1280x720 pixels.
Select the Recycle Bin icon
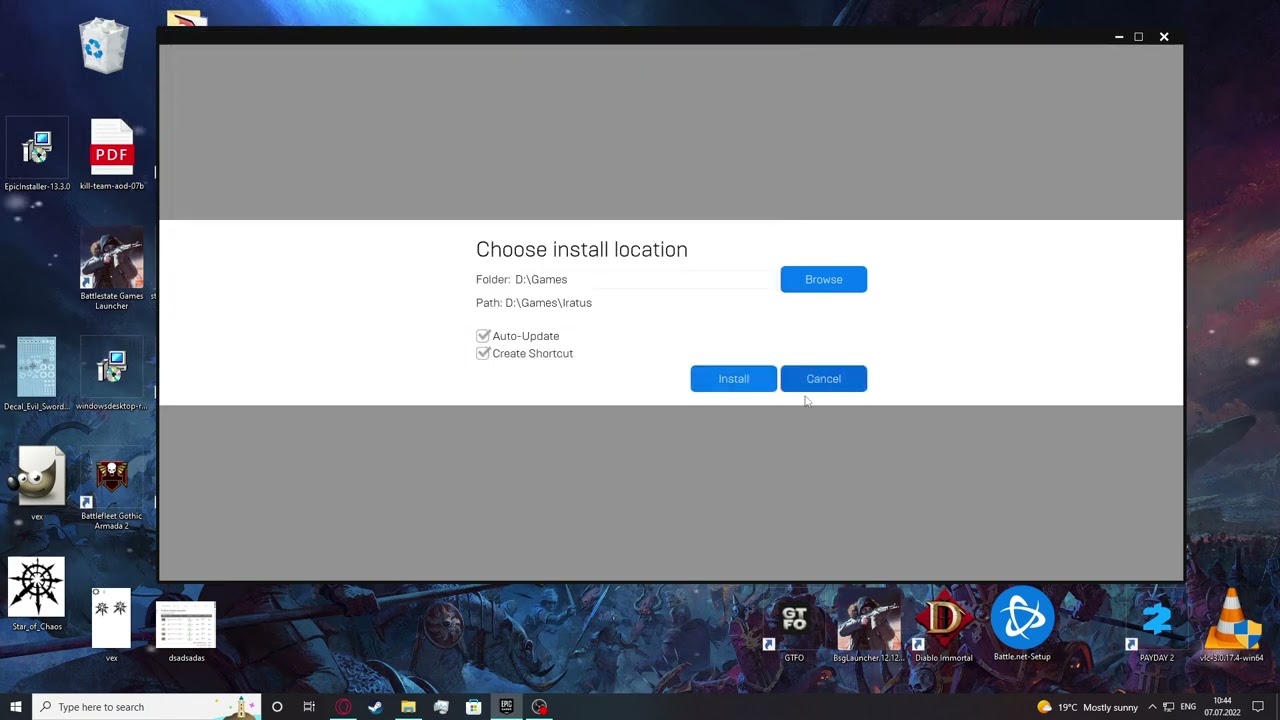coord(104,45)
